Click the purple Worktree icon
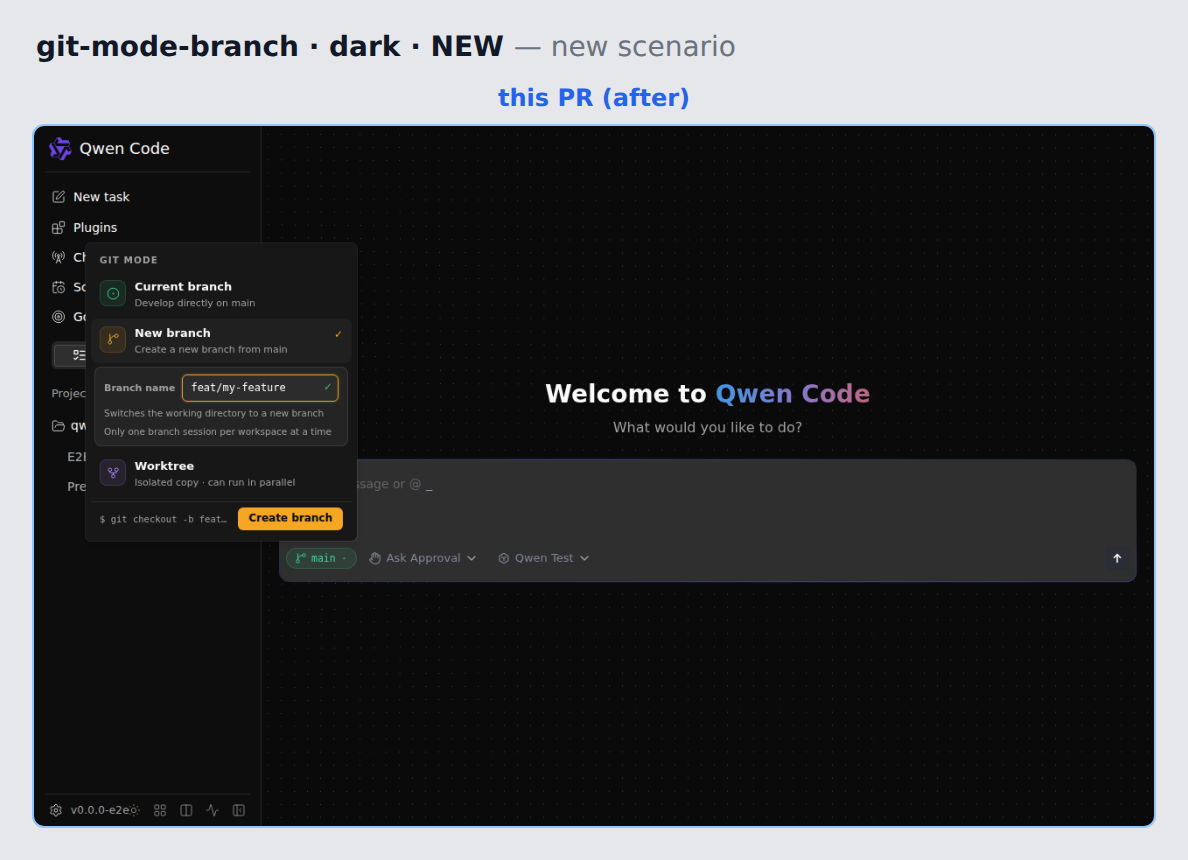1188x860 pixels. click(113, 473)
